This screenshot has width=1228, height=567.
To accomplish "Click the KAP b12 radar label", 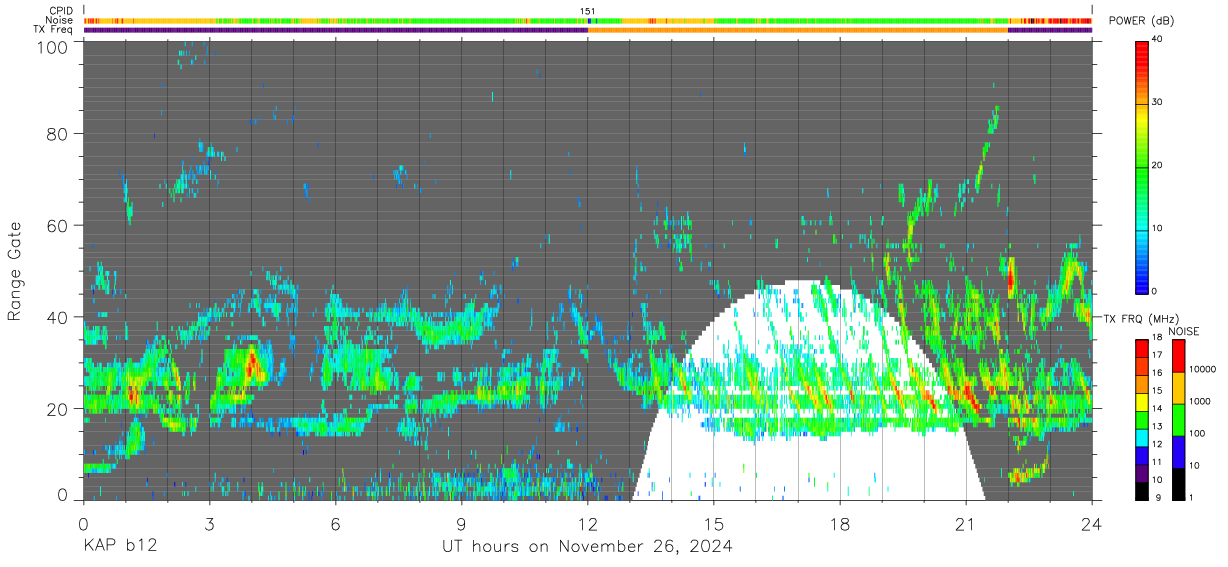I will (x=119, y=546).
